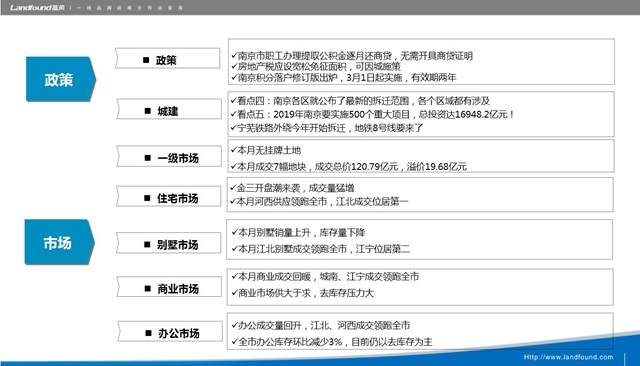Click the 看点五 2019年南京 500个重大项目 line
640x366 pixels.
[x=372, y=114]
